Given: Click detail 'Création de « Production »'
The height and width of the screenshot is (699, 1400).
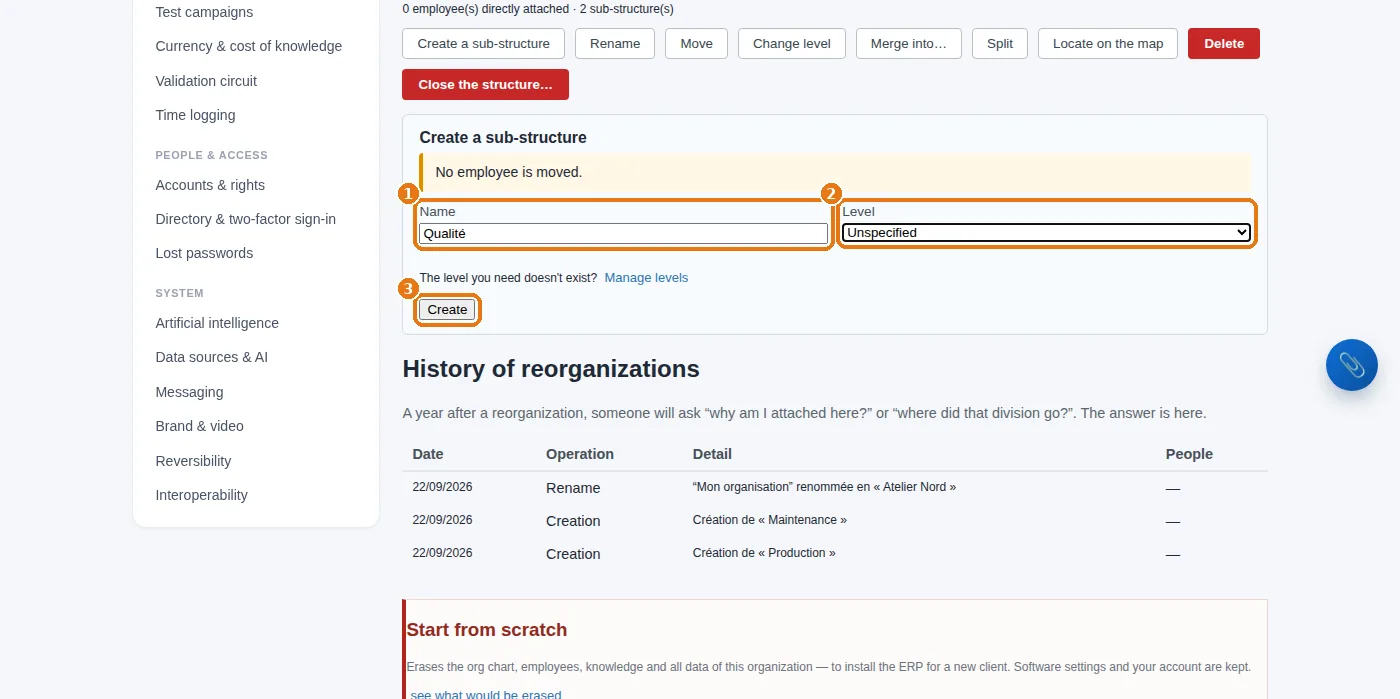Looking at the screenshot, I should pos(764,553).
